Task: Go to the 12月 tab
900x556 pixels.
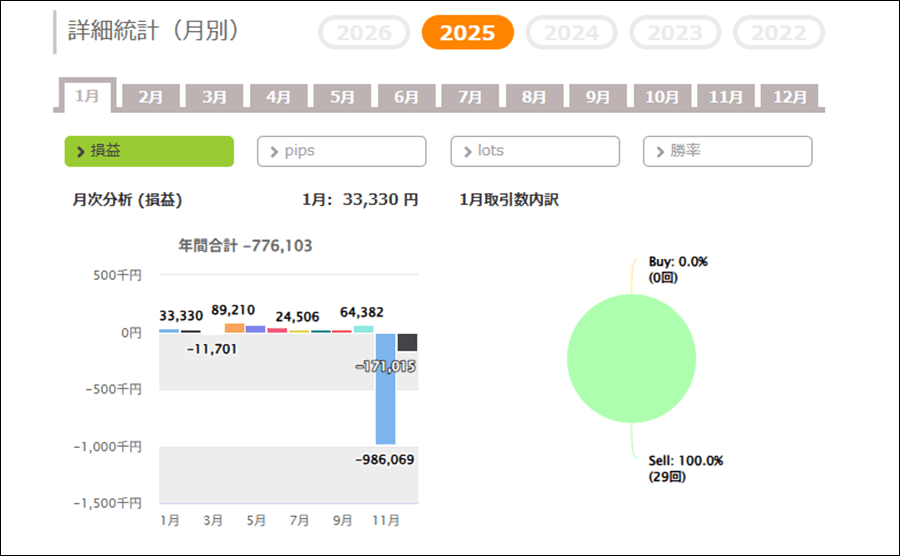Action: coord(790,97)
